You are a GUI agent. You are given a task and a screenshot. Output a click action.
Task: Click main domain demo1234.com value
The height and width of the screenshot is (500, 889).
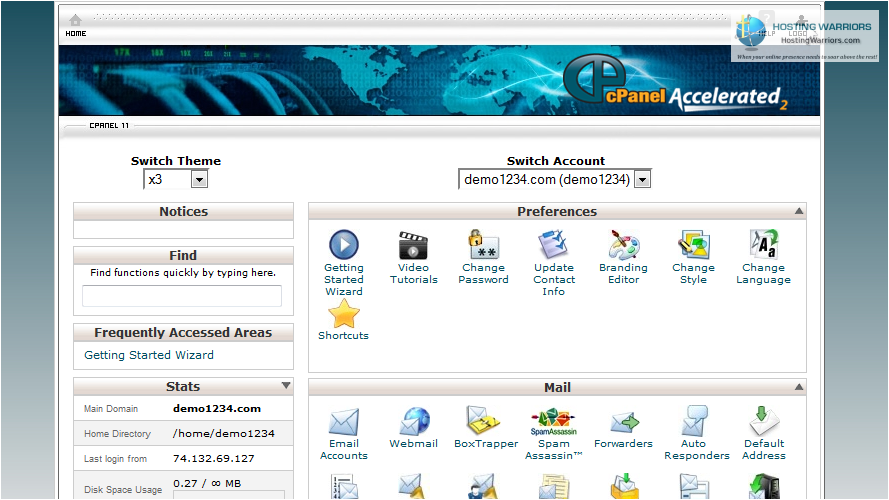[217, 409]
